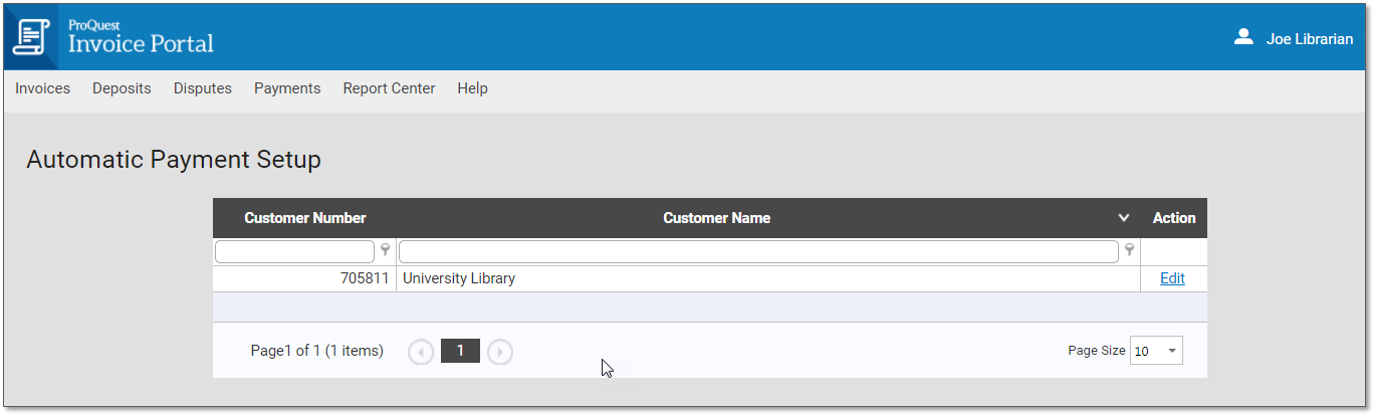Focus the Customer Number filter field

[295, 251]
